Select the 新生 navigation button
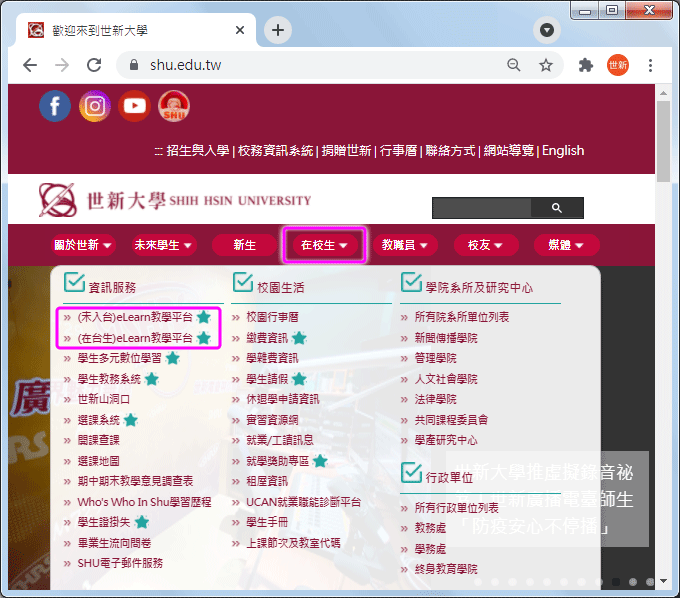This screenshot has height=598, width=680. 245,245
